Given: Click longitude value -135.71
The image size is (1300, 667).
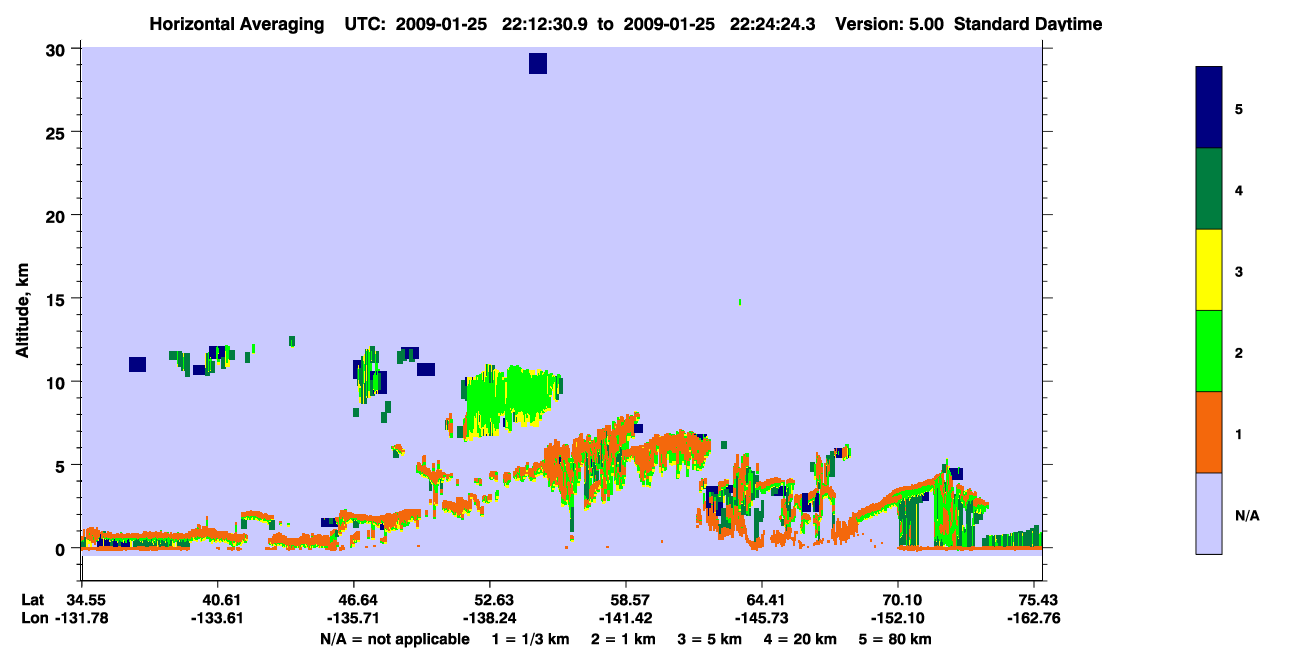Looking at the screenshot, I should tap(354, 618).
